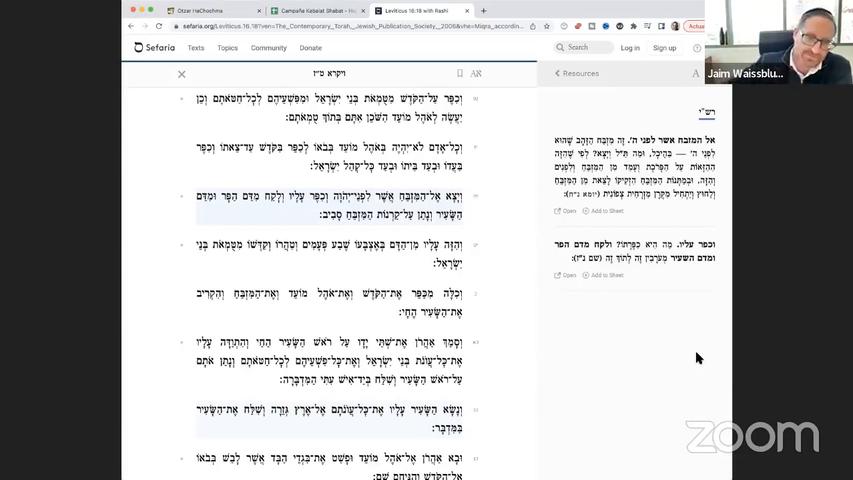Click the Sefaria logo

pos(154,48)
